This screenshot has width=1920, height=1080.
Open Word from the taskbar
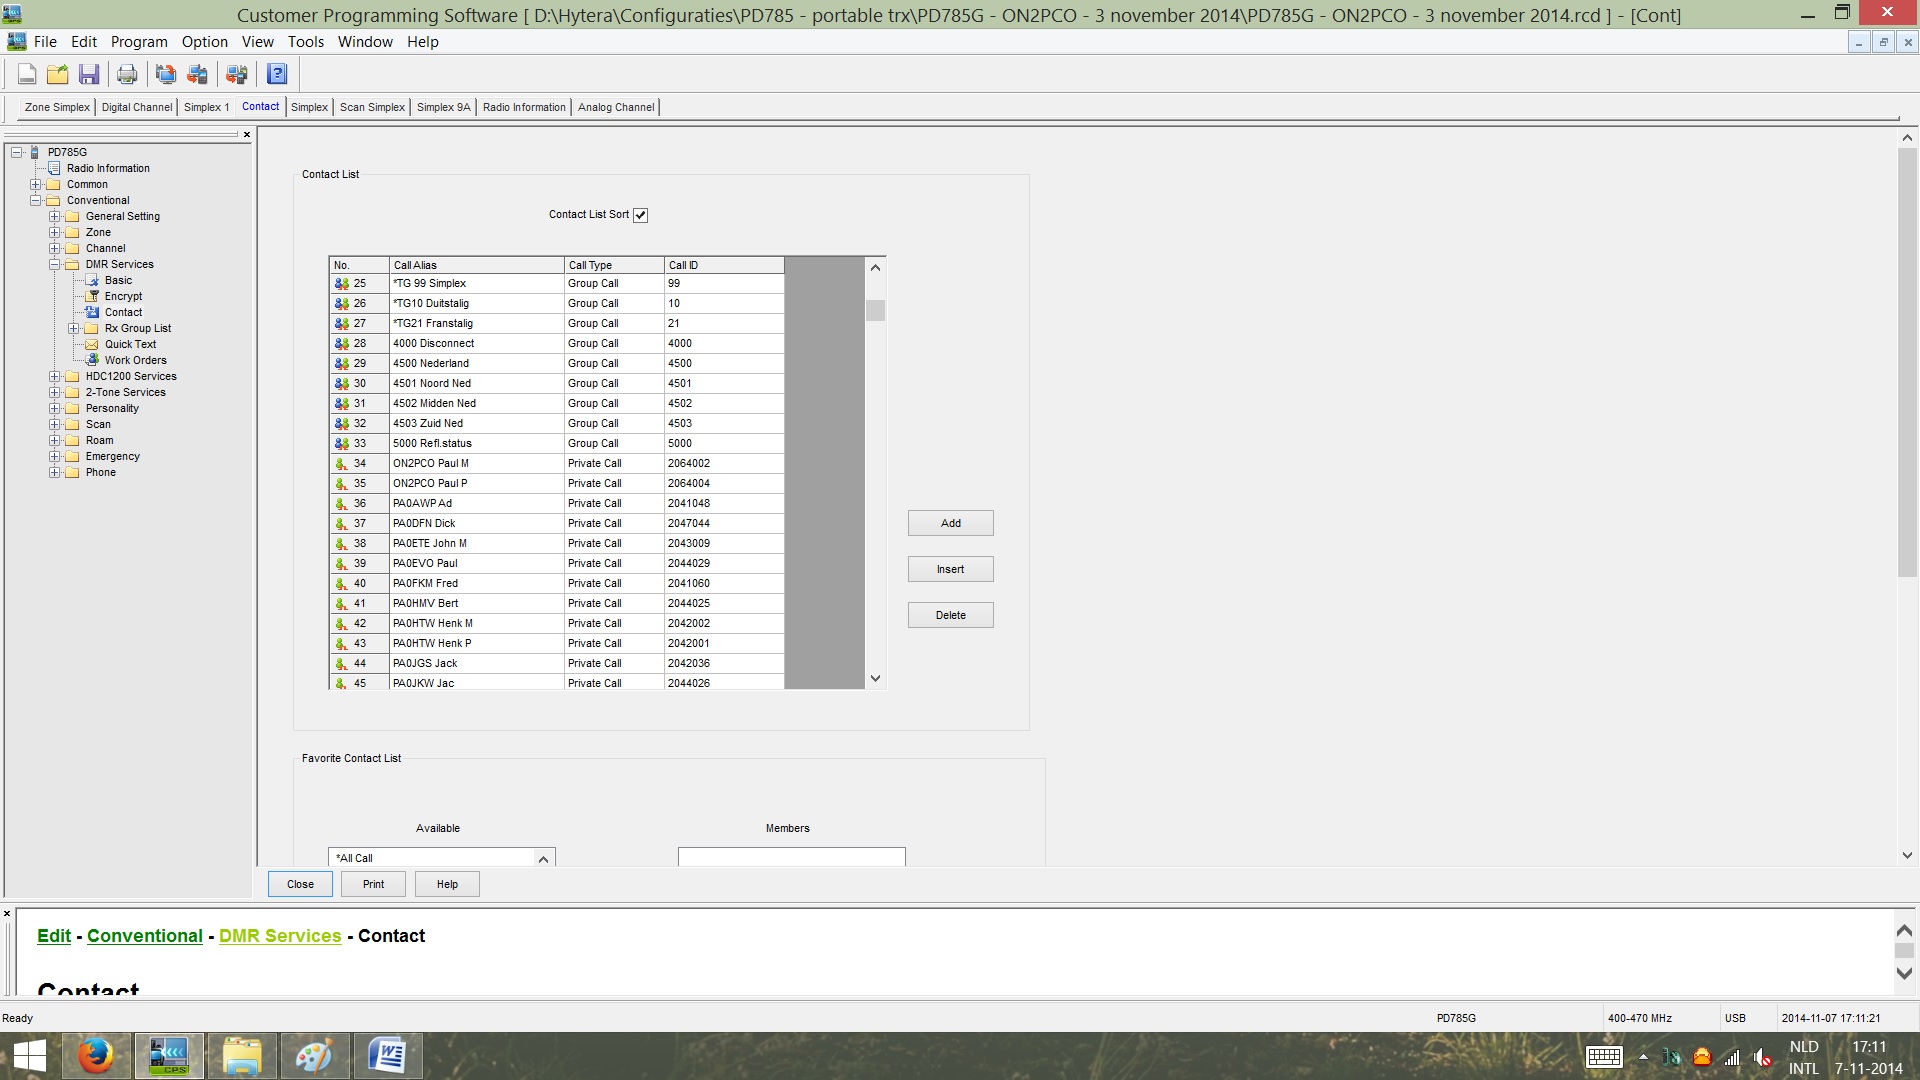coord(387,1056)
